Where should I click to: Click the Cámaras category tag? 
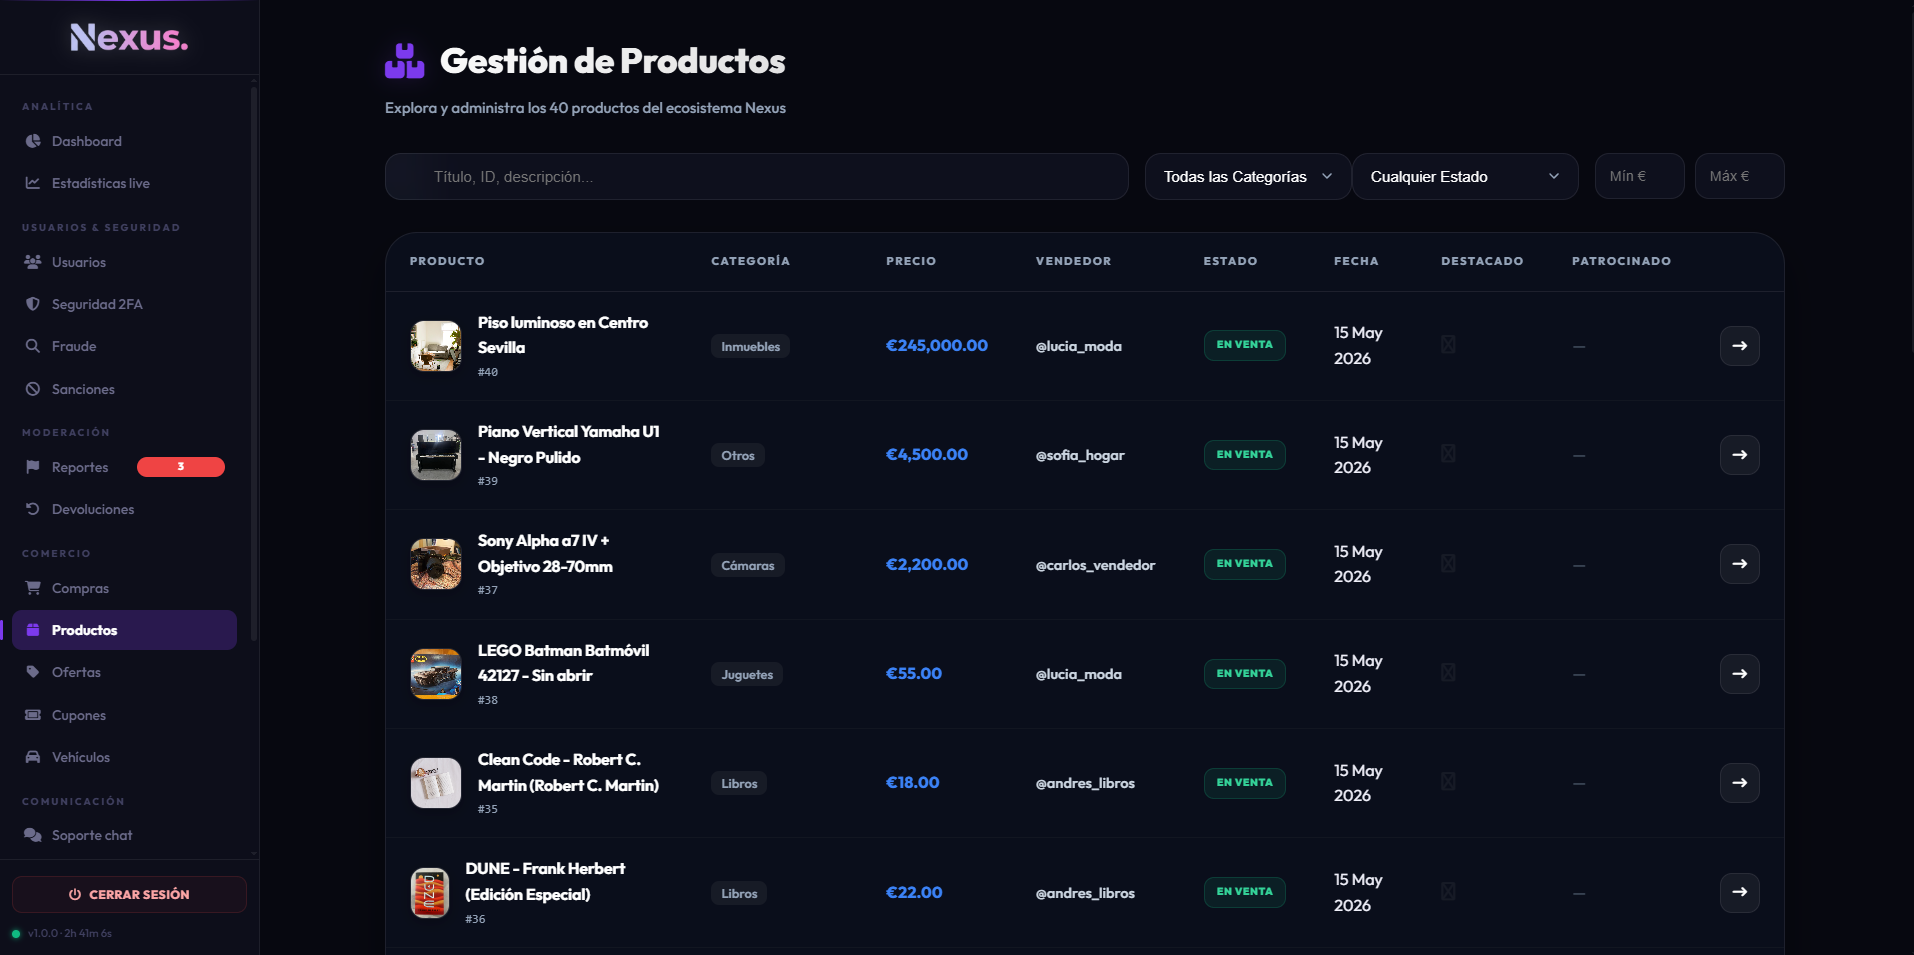click(748, 565)
